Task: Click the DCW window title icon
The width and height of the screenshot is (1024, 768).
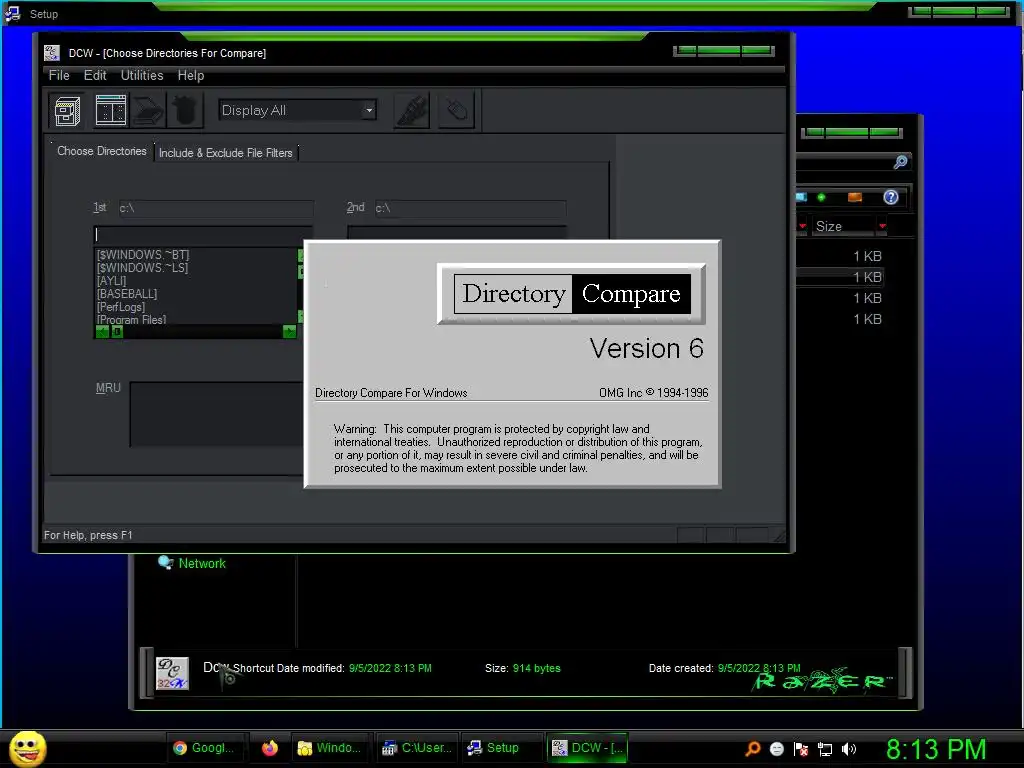Action: pos(52,53)
